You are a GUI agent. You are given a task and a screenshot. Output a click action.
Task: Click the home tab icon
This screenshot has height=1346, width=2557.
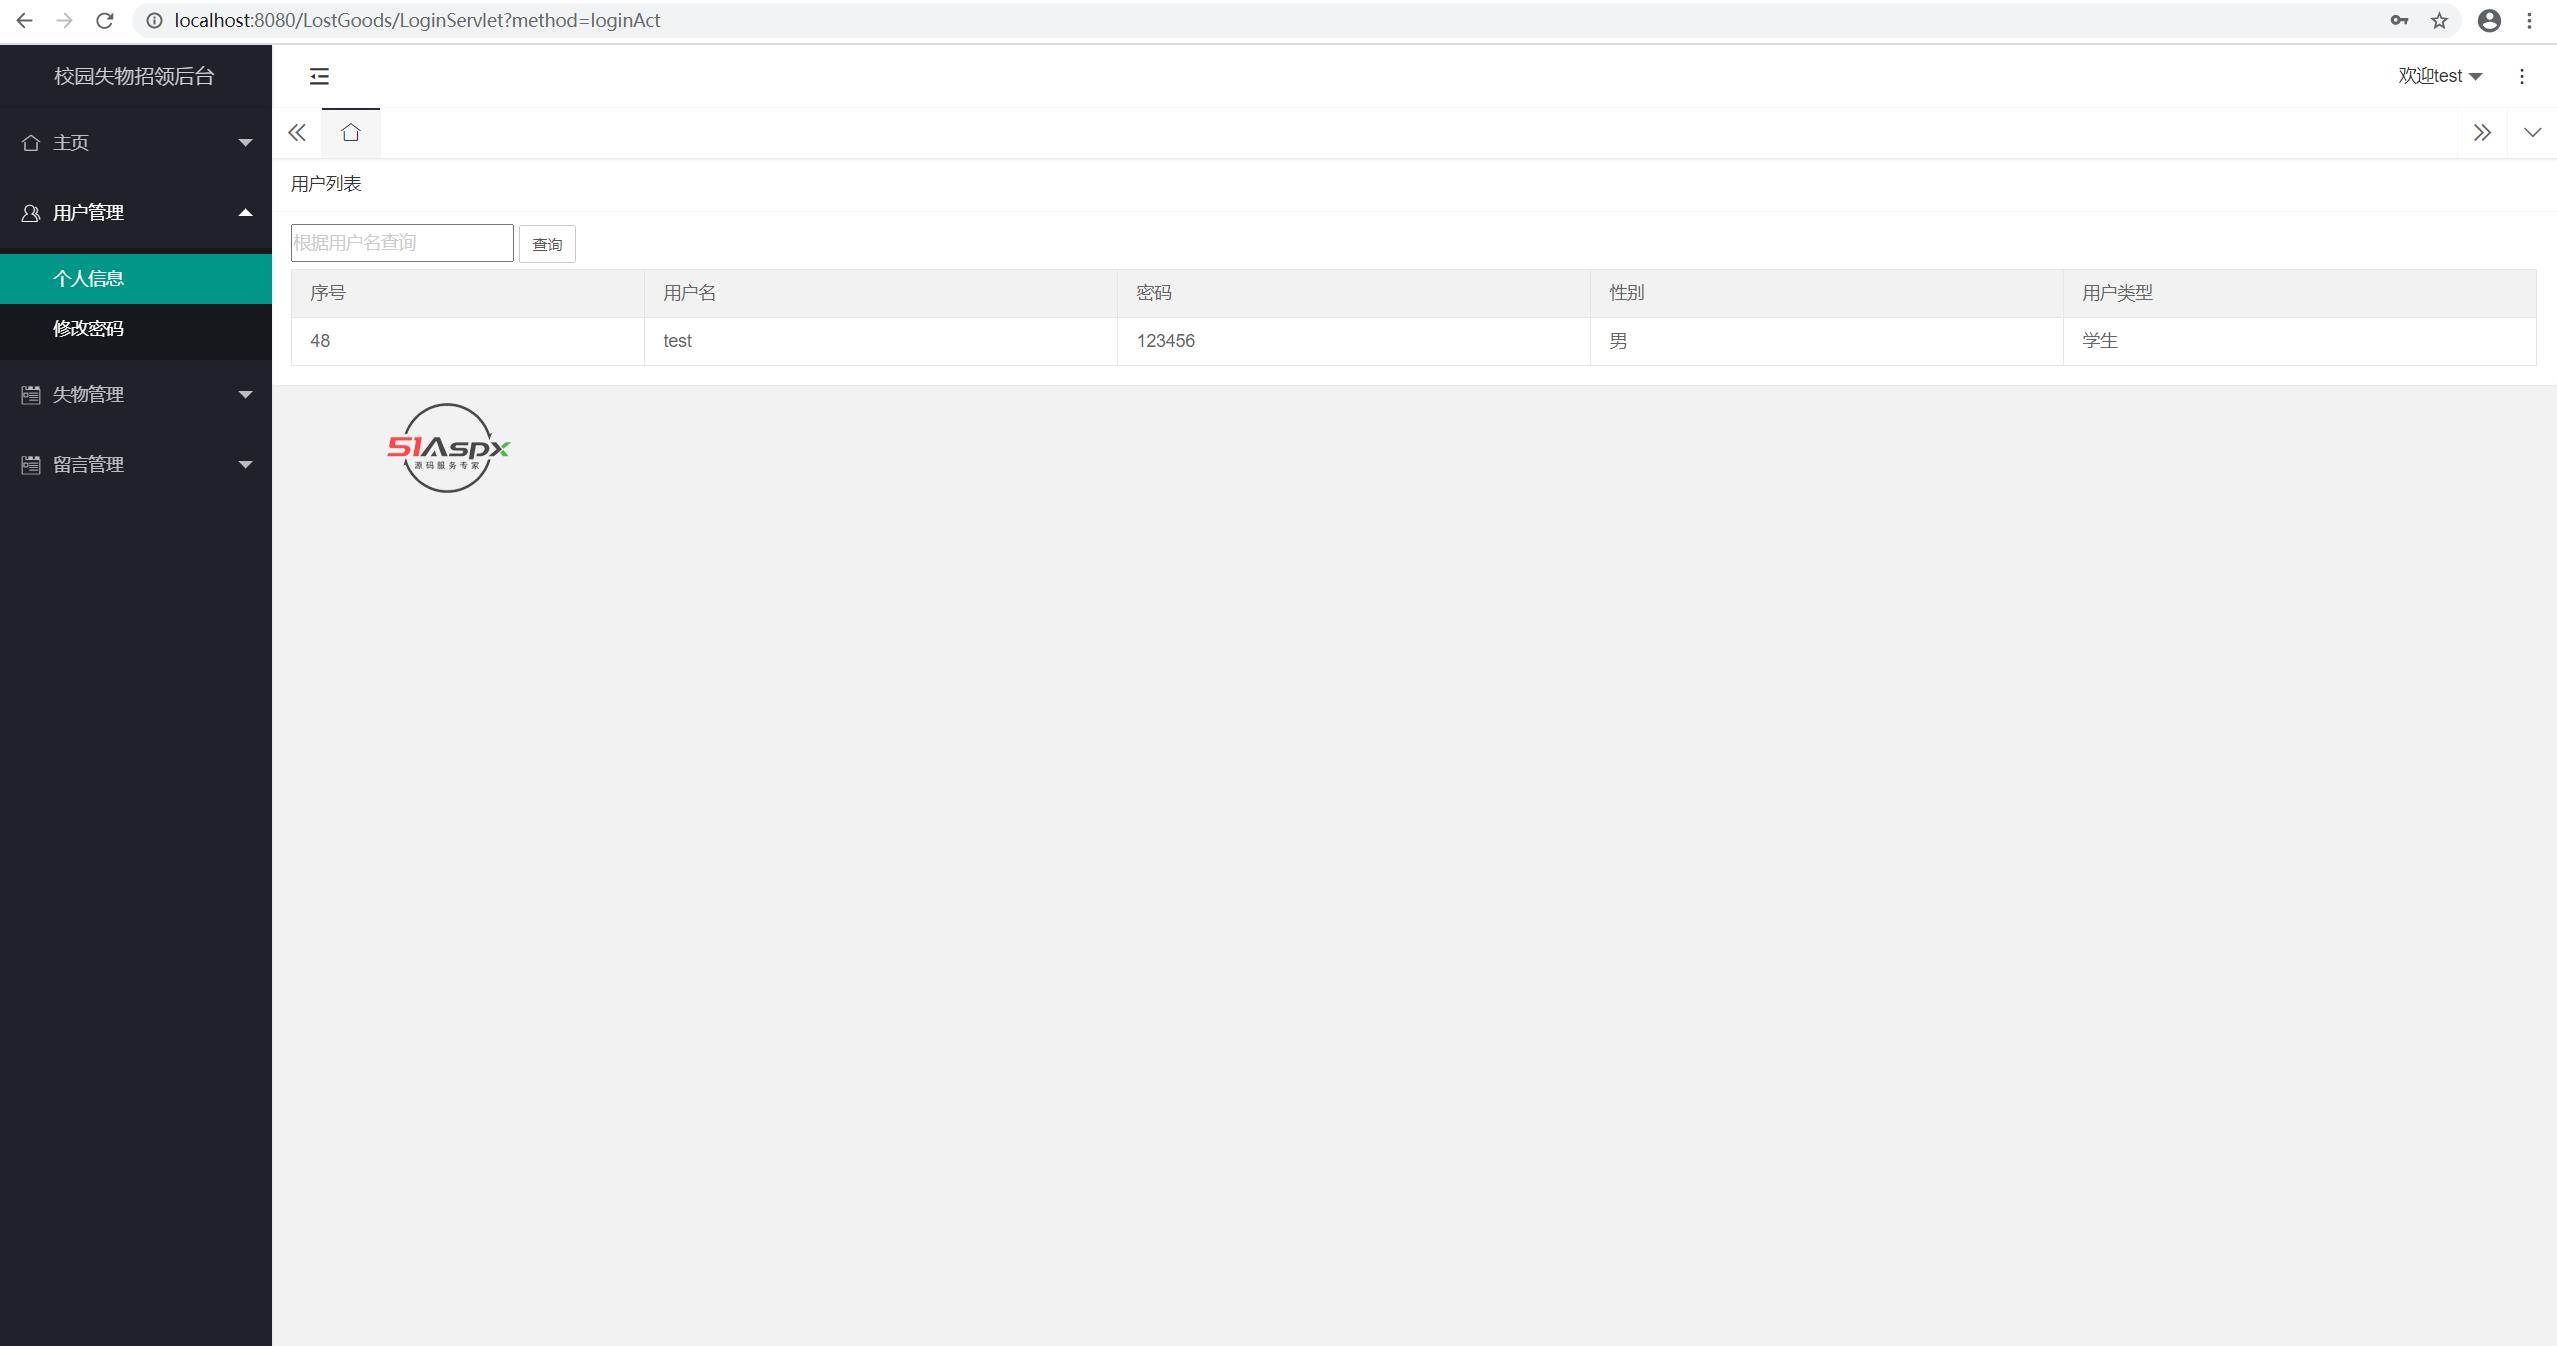[x=350, y=133]
